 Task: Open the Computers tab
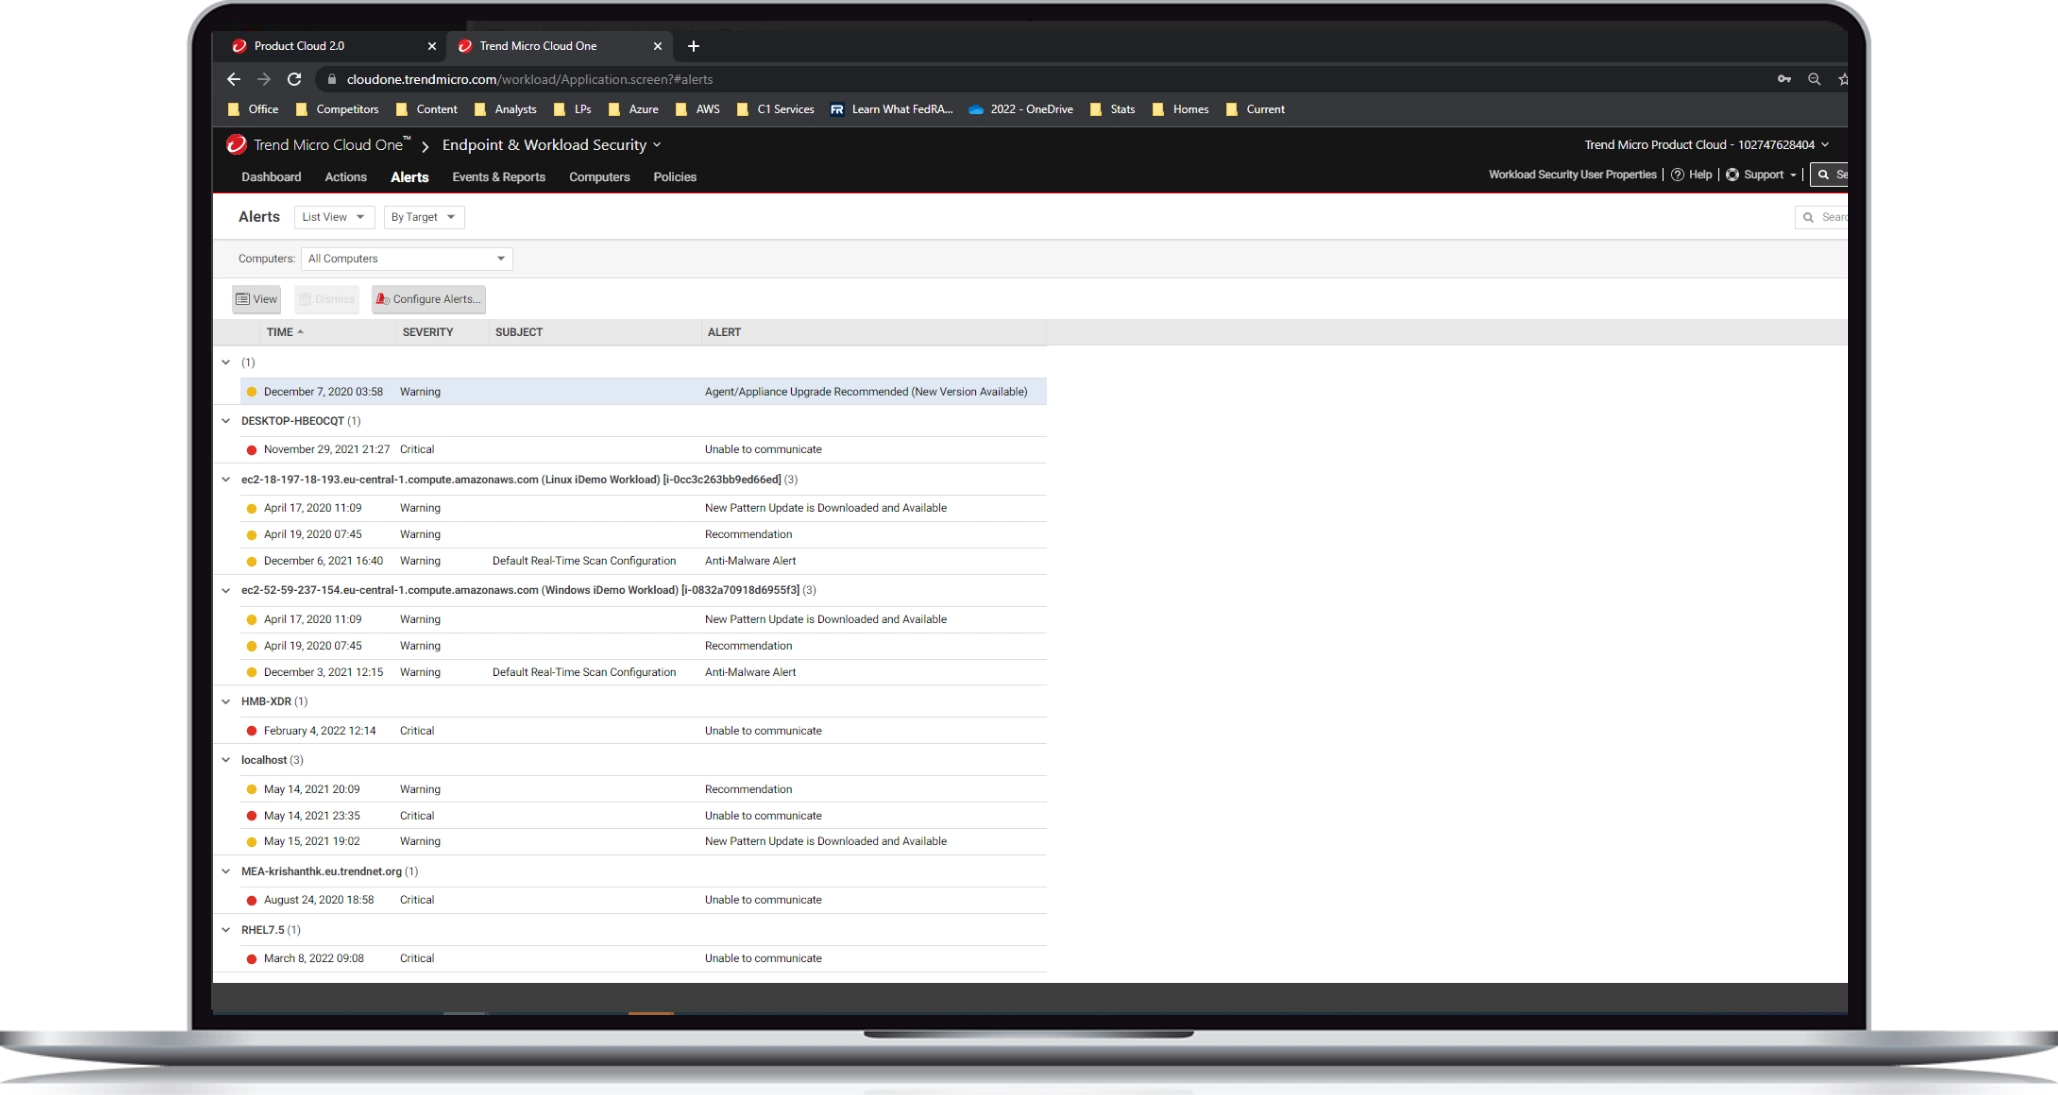click(x=599, y=177)
